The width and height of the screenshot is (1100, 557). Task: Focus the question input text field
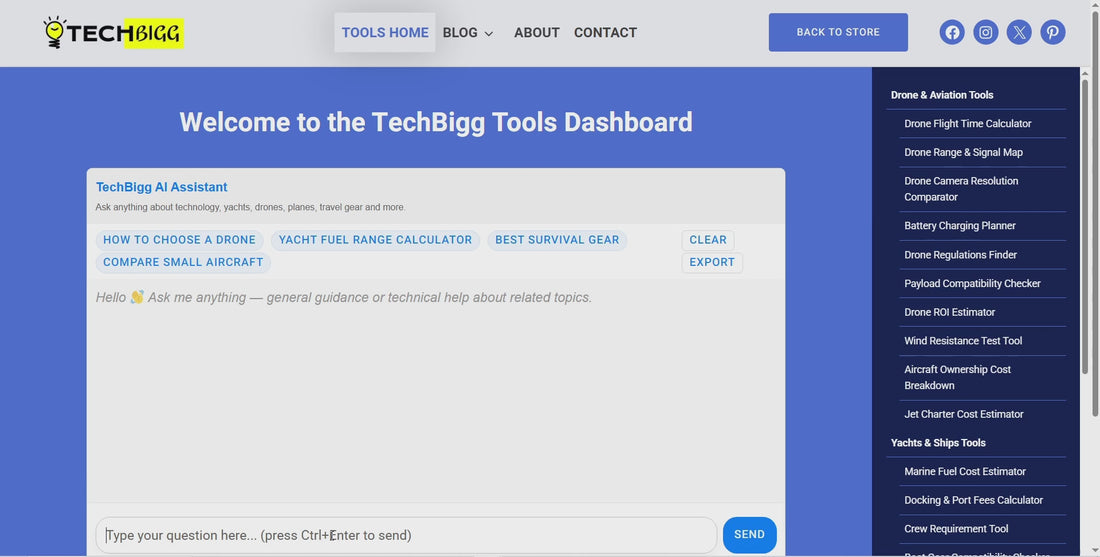(x=406, y=535)
